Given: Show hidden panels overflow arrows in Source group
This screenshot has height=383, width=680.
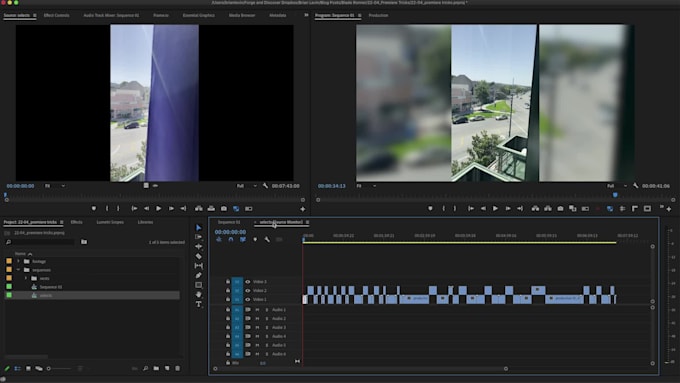Looking at the screenshot, I should [306, 15].
